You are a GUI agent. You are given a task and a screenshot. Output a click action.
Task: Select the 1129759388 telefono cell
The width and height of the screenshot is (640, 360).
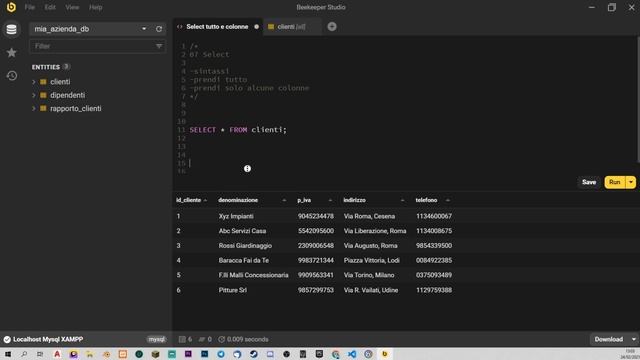(434, 290)
